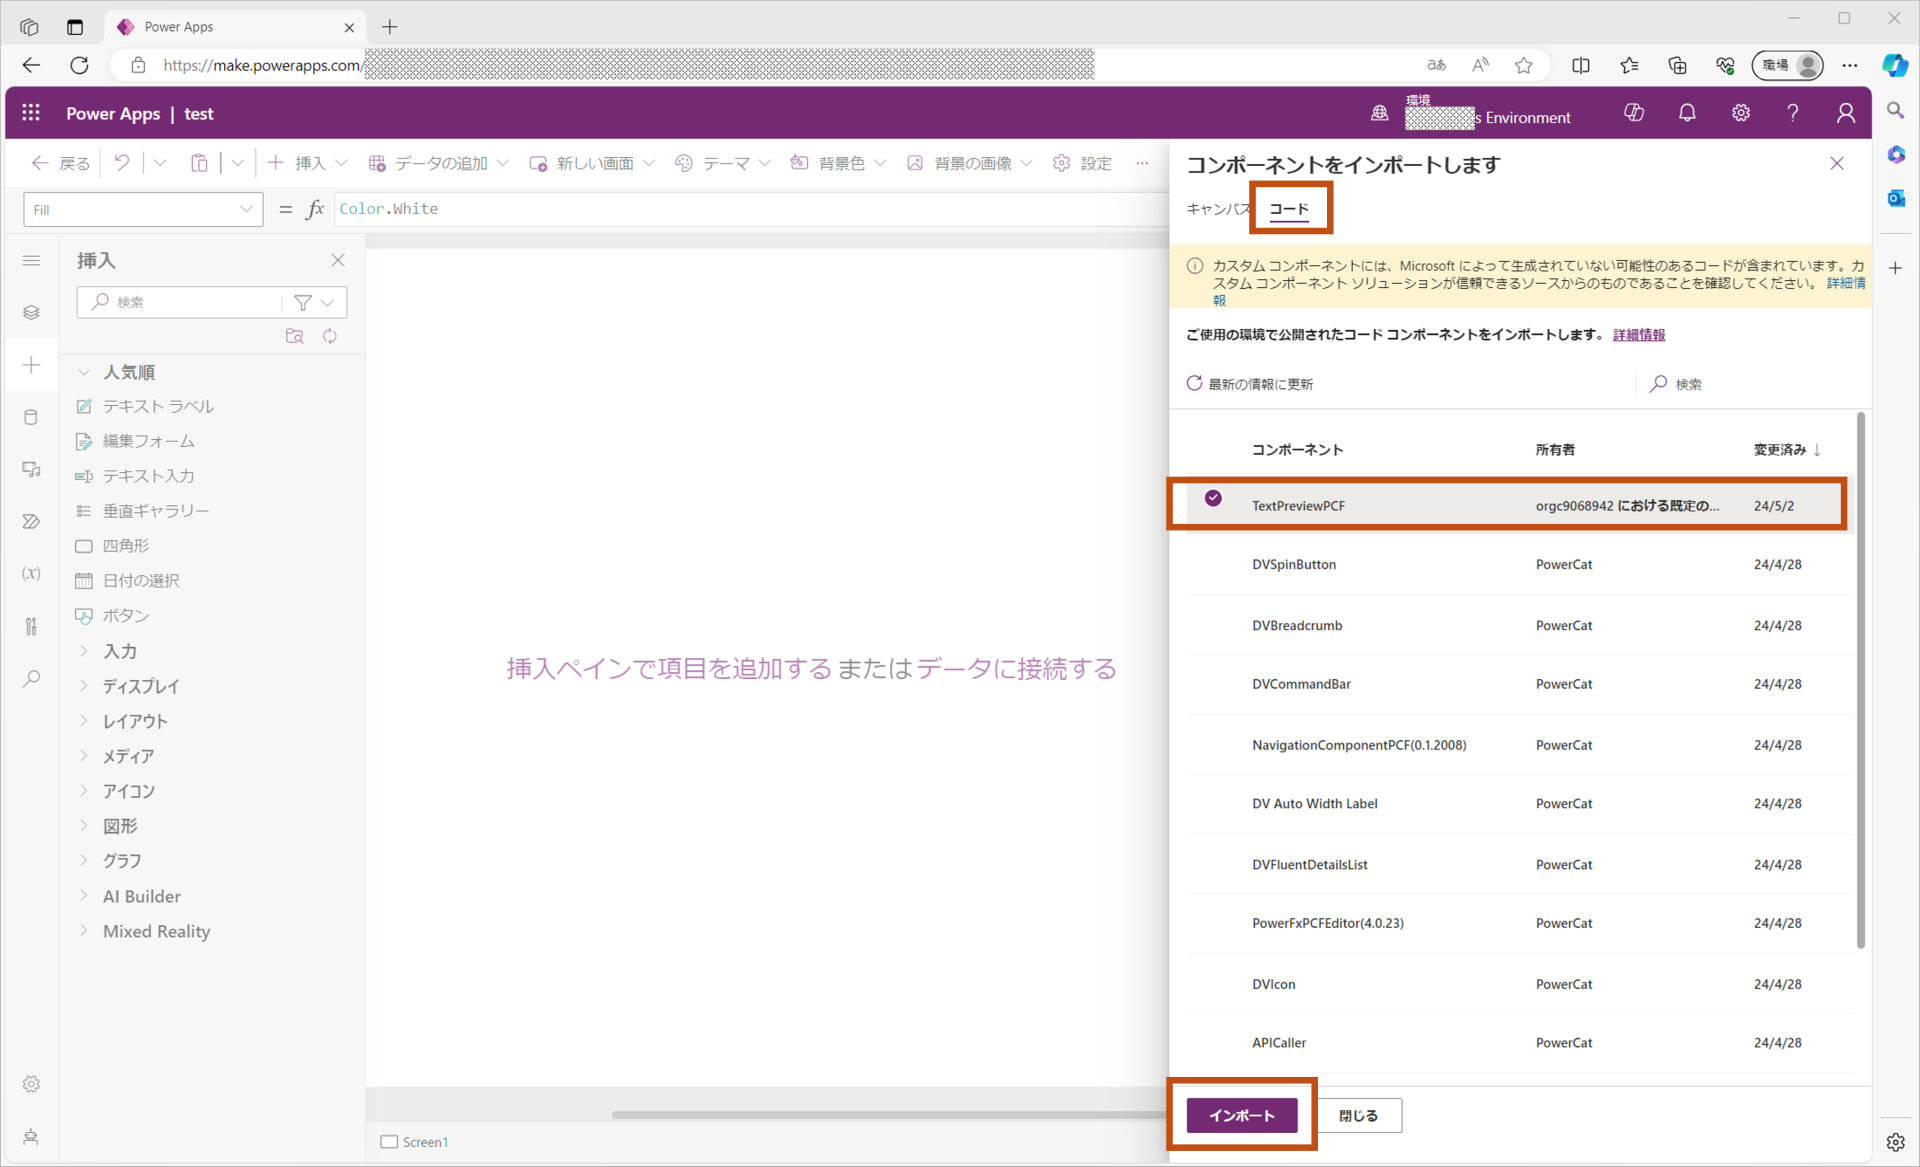
Task: Open the property selector dropdown showing Fill
Action: click(143, 209)
